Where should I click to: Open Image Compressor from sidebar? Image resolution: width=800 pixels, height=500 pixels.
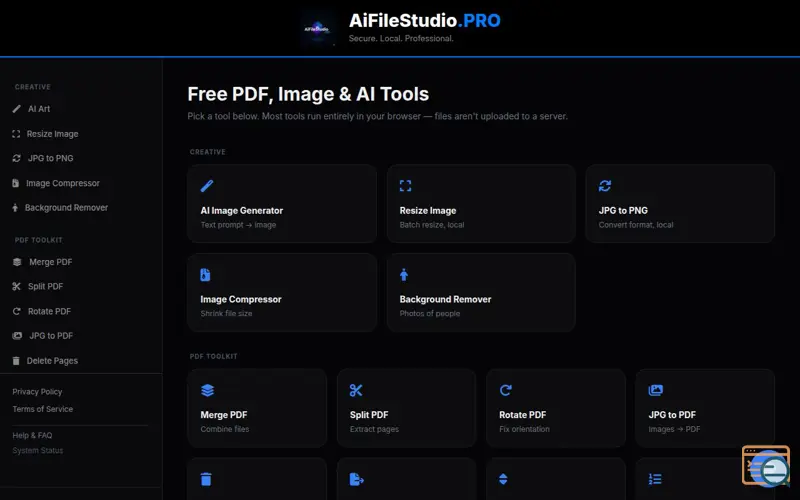click(63, 183)
